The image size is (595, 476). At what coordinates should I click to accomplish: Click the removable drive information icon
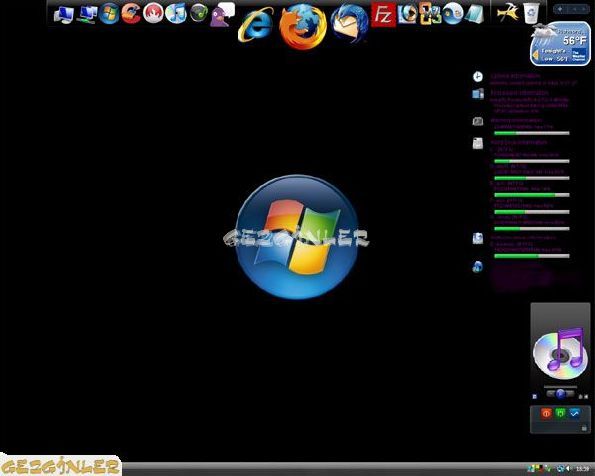(478, 238)
